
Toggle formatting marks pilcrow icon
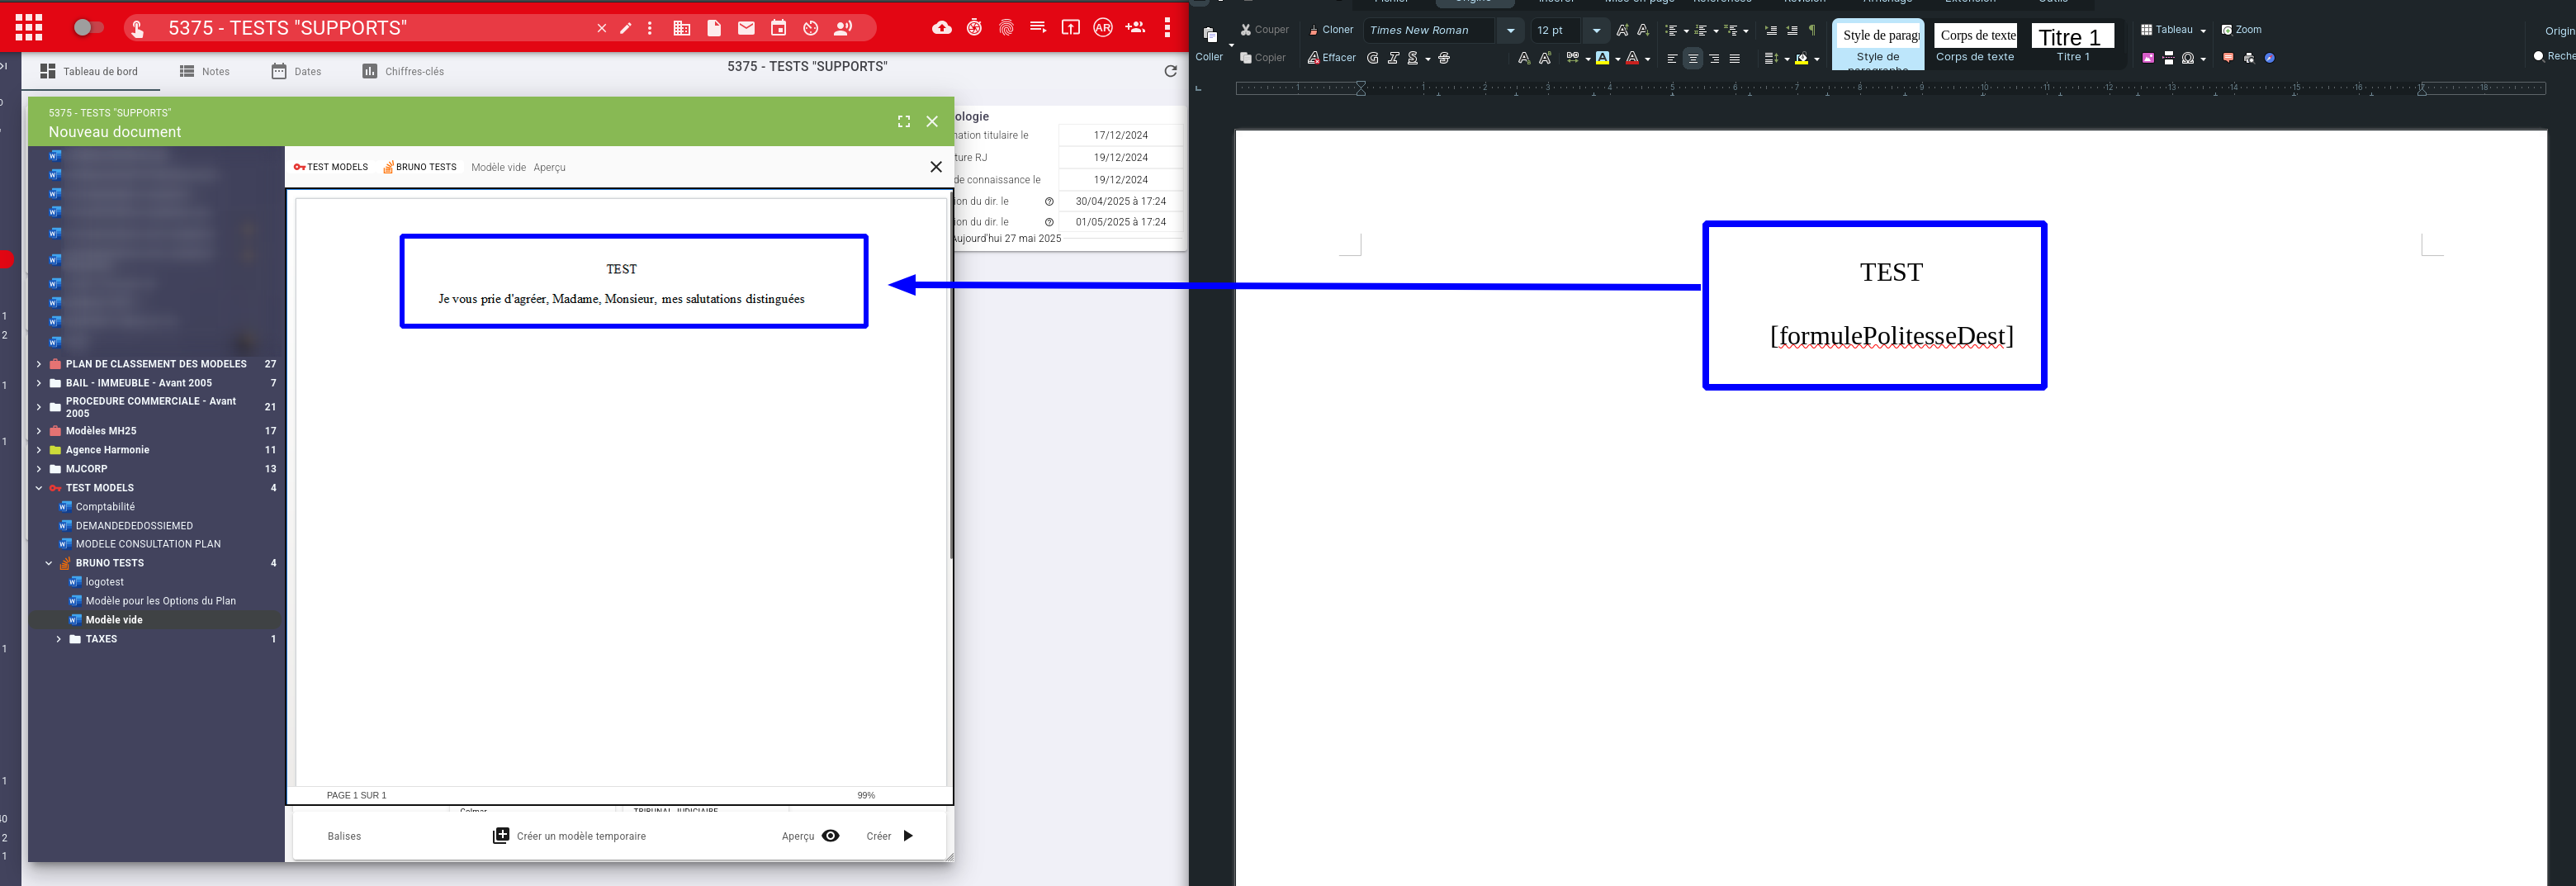1812,30
